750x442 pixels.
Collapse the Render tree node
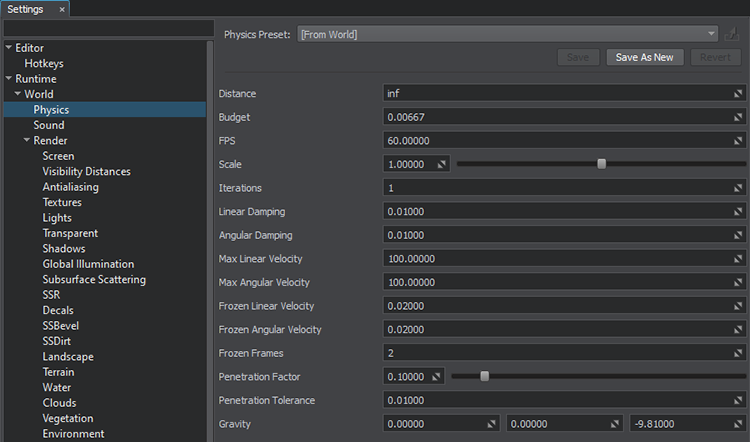click(27, 141)
